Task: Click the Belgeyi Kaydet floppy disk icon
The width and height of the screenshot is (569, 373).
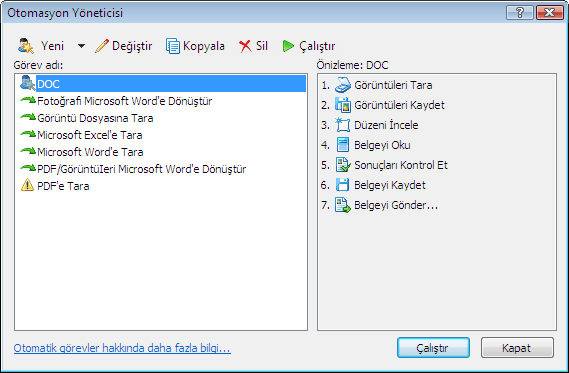Action: coord(342,185)
